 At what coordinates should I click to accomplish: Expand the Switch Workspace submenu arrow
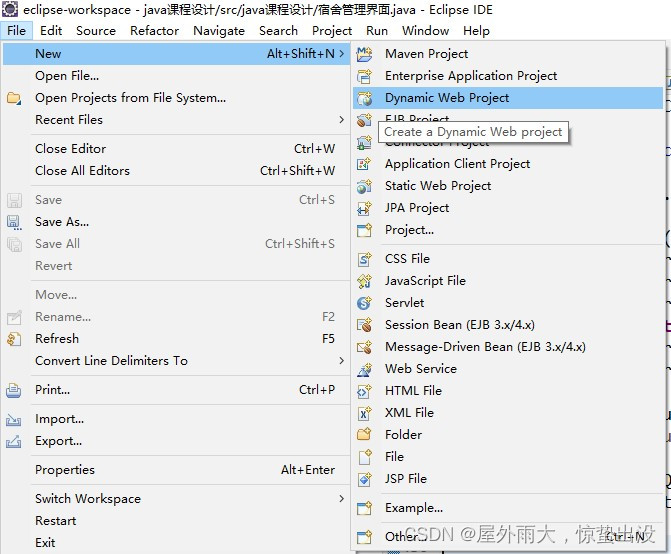tap(341, 499)
